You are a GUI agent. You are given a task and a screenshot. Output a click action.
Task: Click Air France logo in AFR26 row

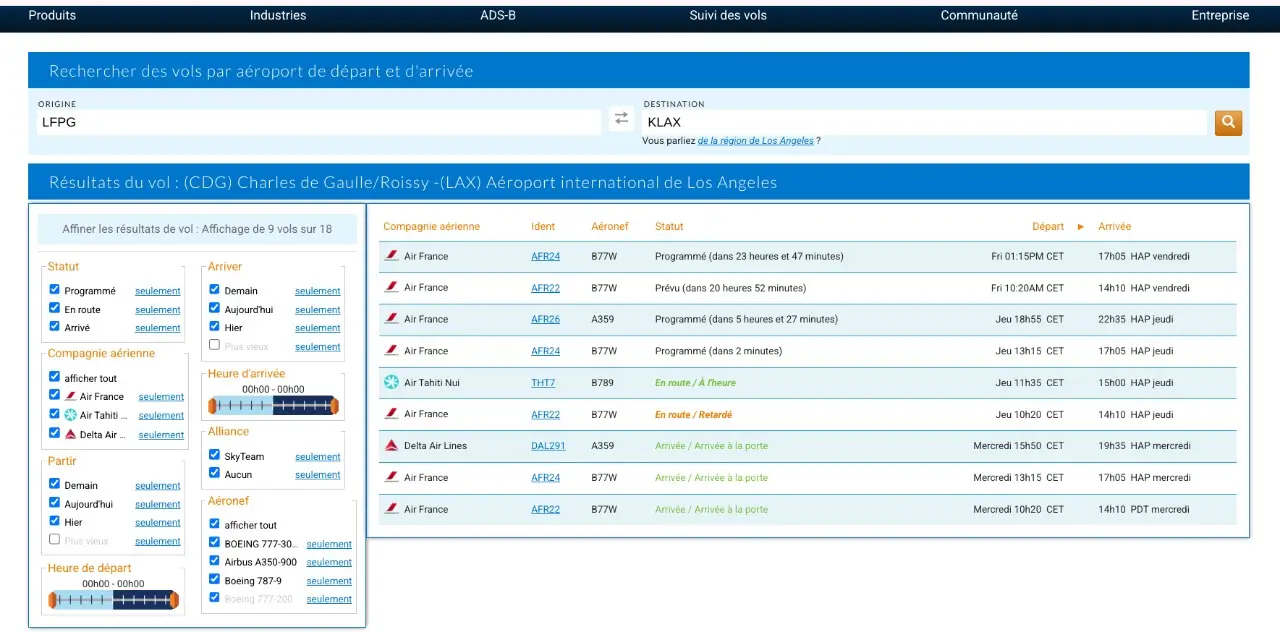pyautogui.click(x=391, y=319)
